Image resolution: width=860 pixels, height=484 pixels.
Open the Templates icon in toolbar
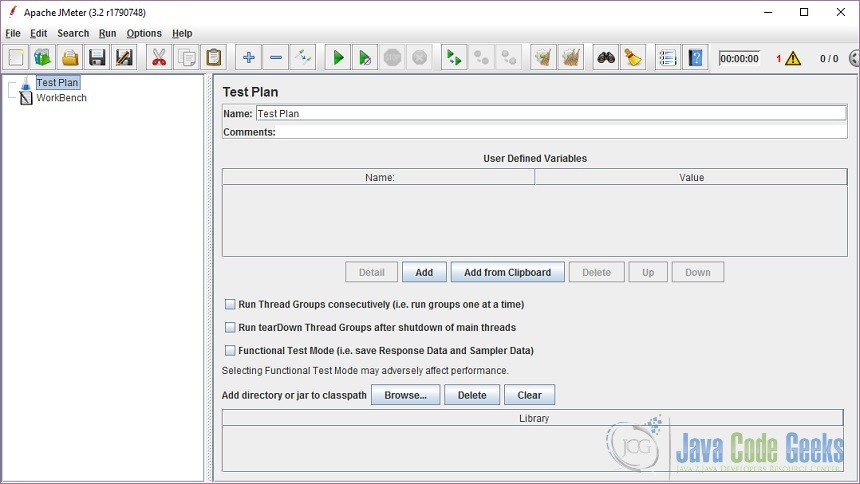43,57
